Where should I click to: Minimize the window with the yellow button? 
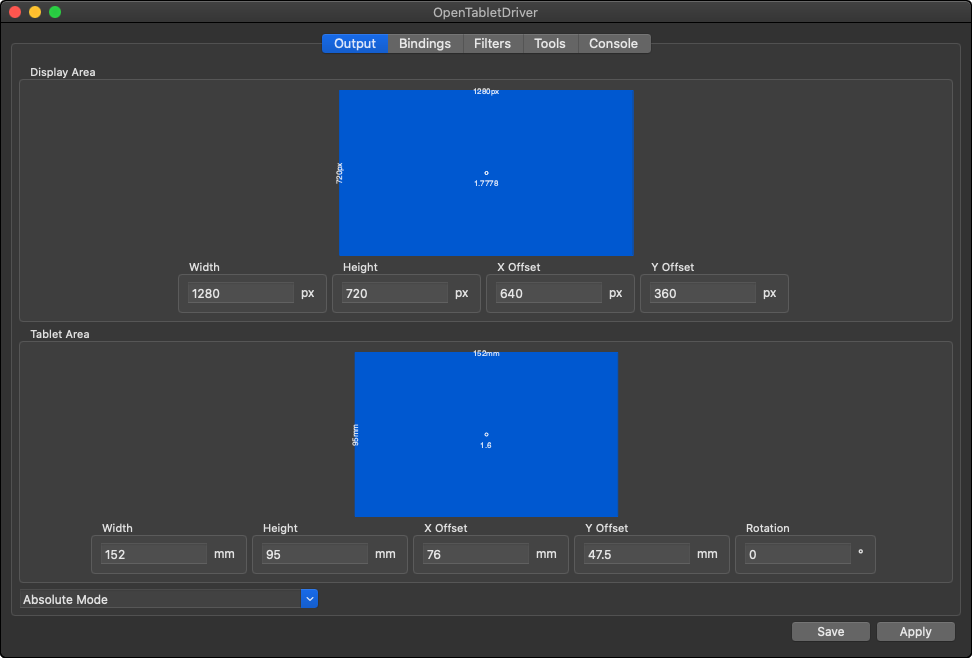(35, 12)
